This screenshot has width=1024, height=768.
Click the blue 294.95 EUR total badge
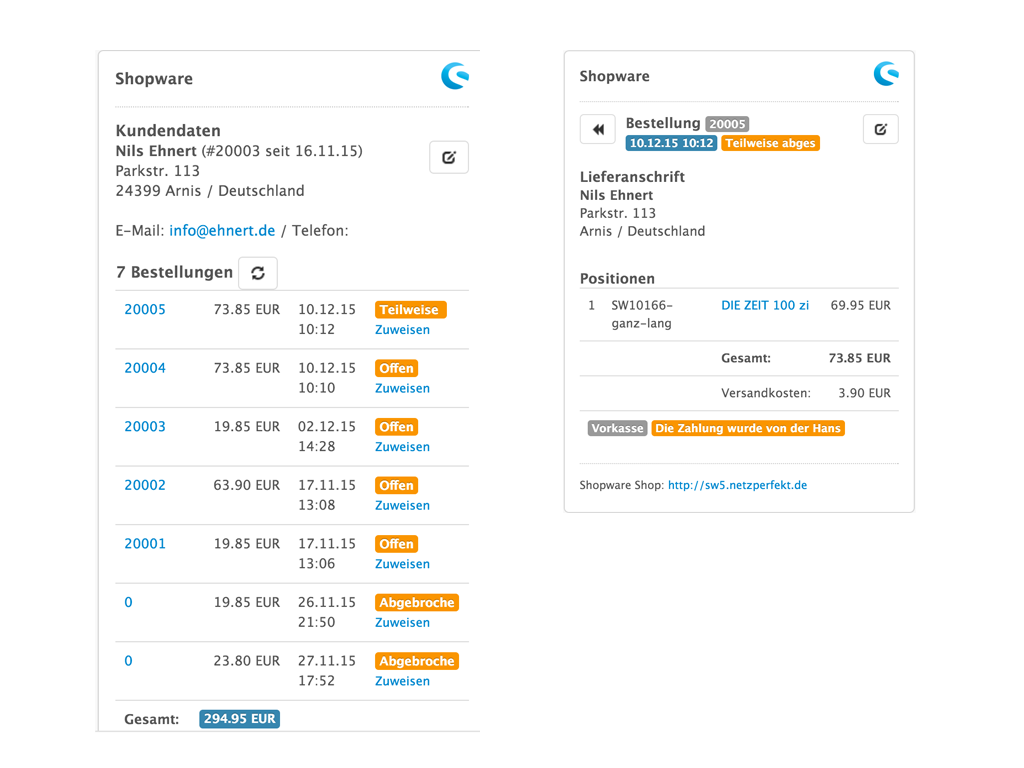pos(240,719)
